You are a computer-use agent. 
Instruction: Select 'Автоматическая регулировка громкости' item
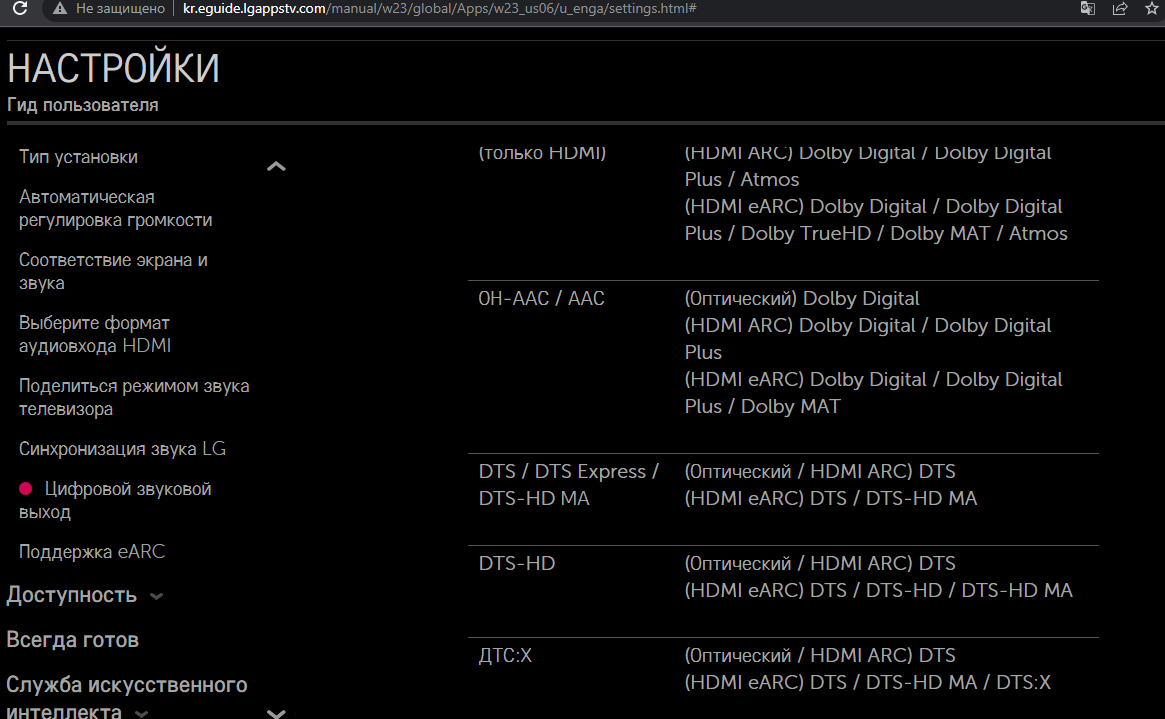pos(115,208)
